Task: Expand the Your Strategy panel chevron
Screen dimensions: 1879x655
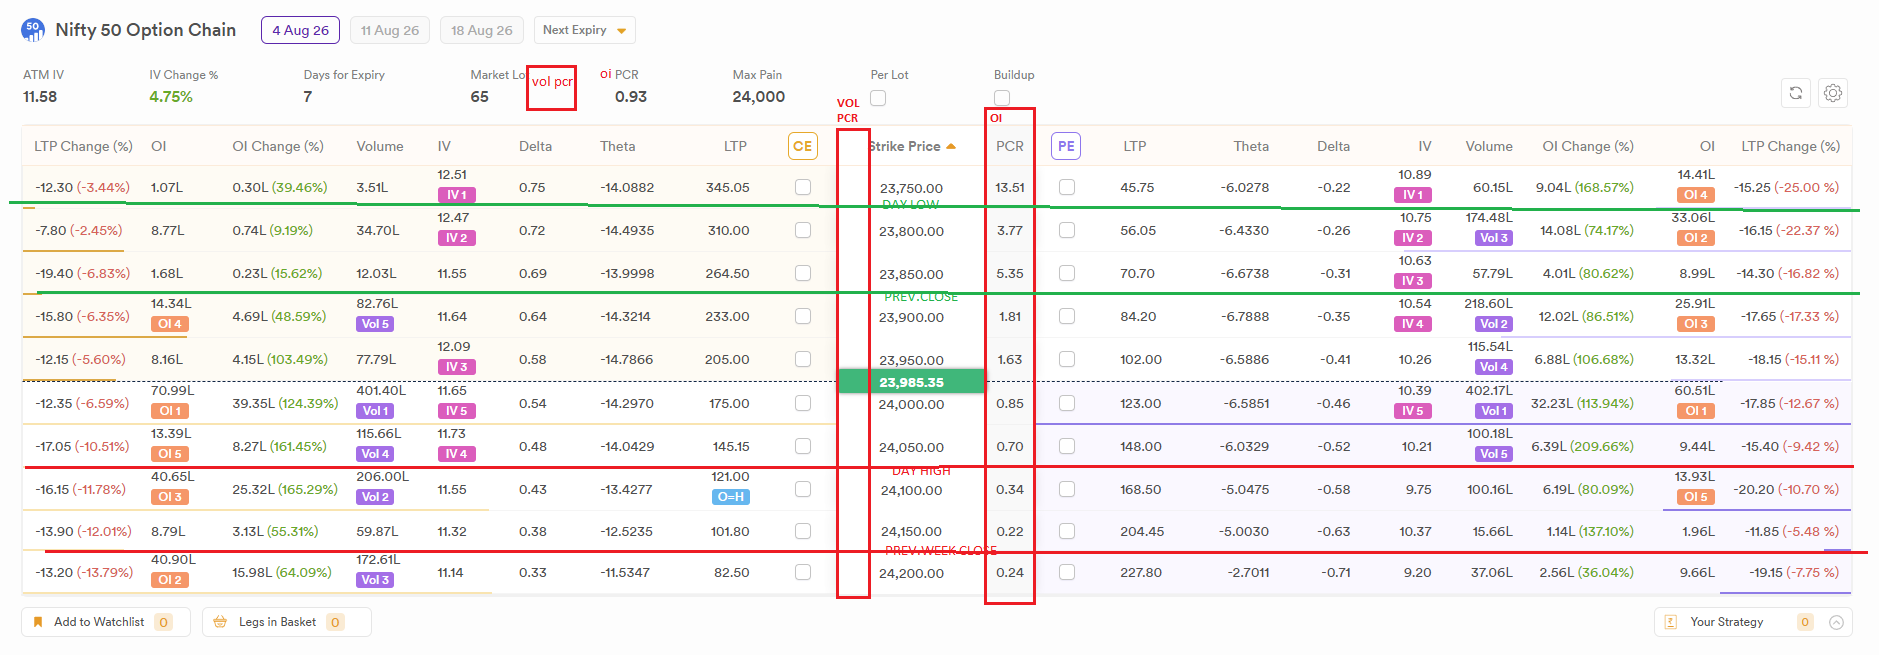Action: pos(1836,622)
